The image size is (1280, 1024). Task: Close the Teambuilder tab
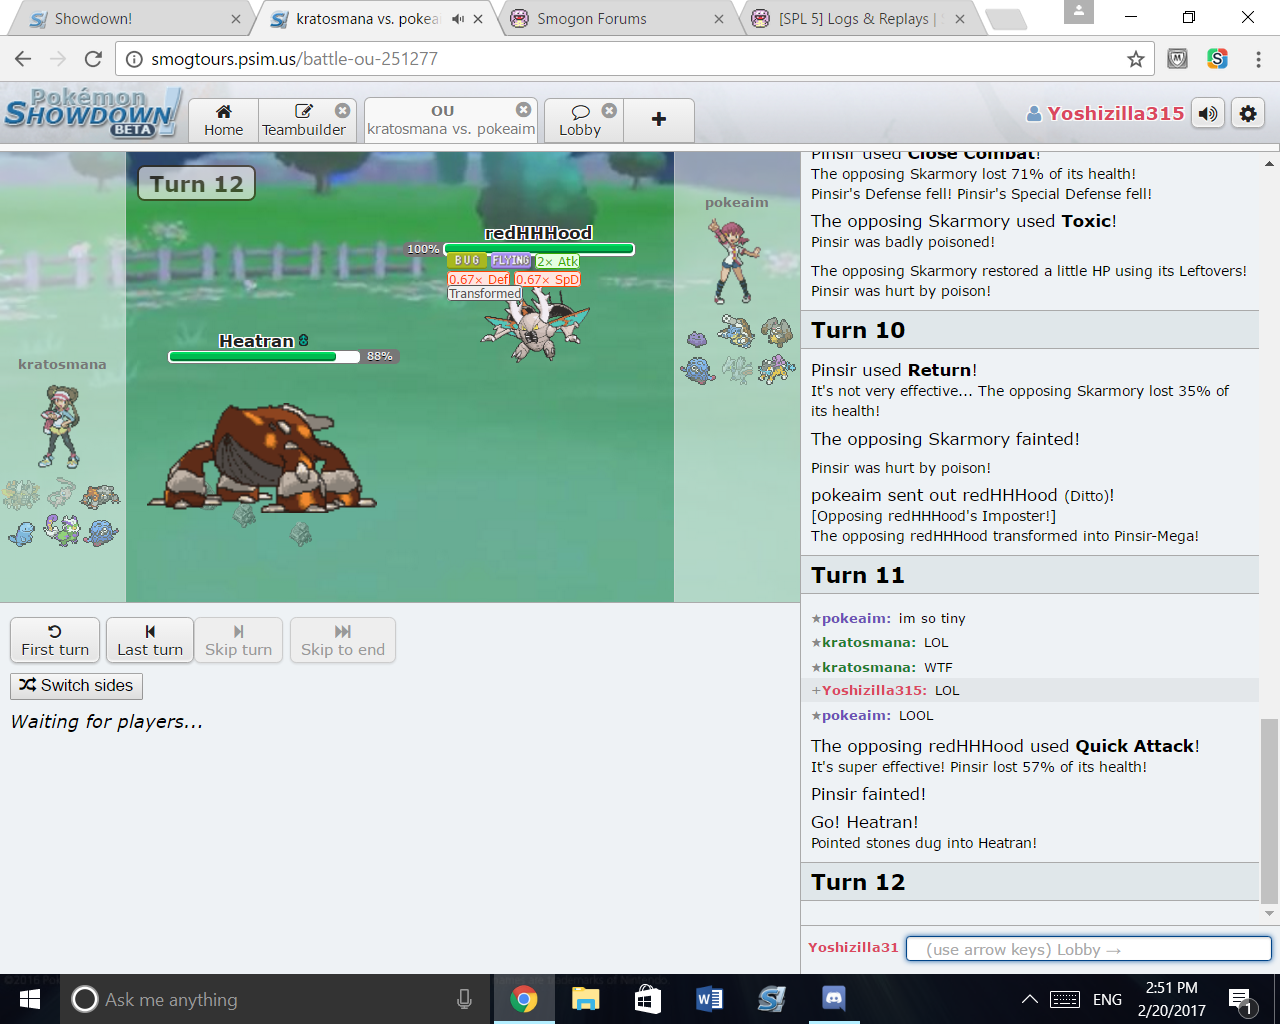pos(342,110)
